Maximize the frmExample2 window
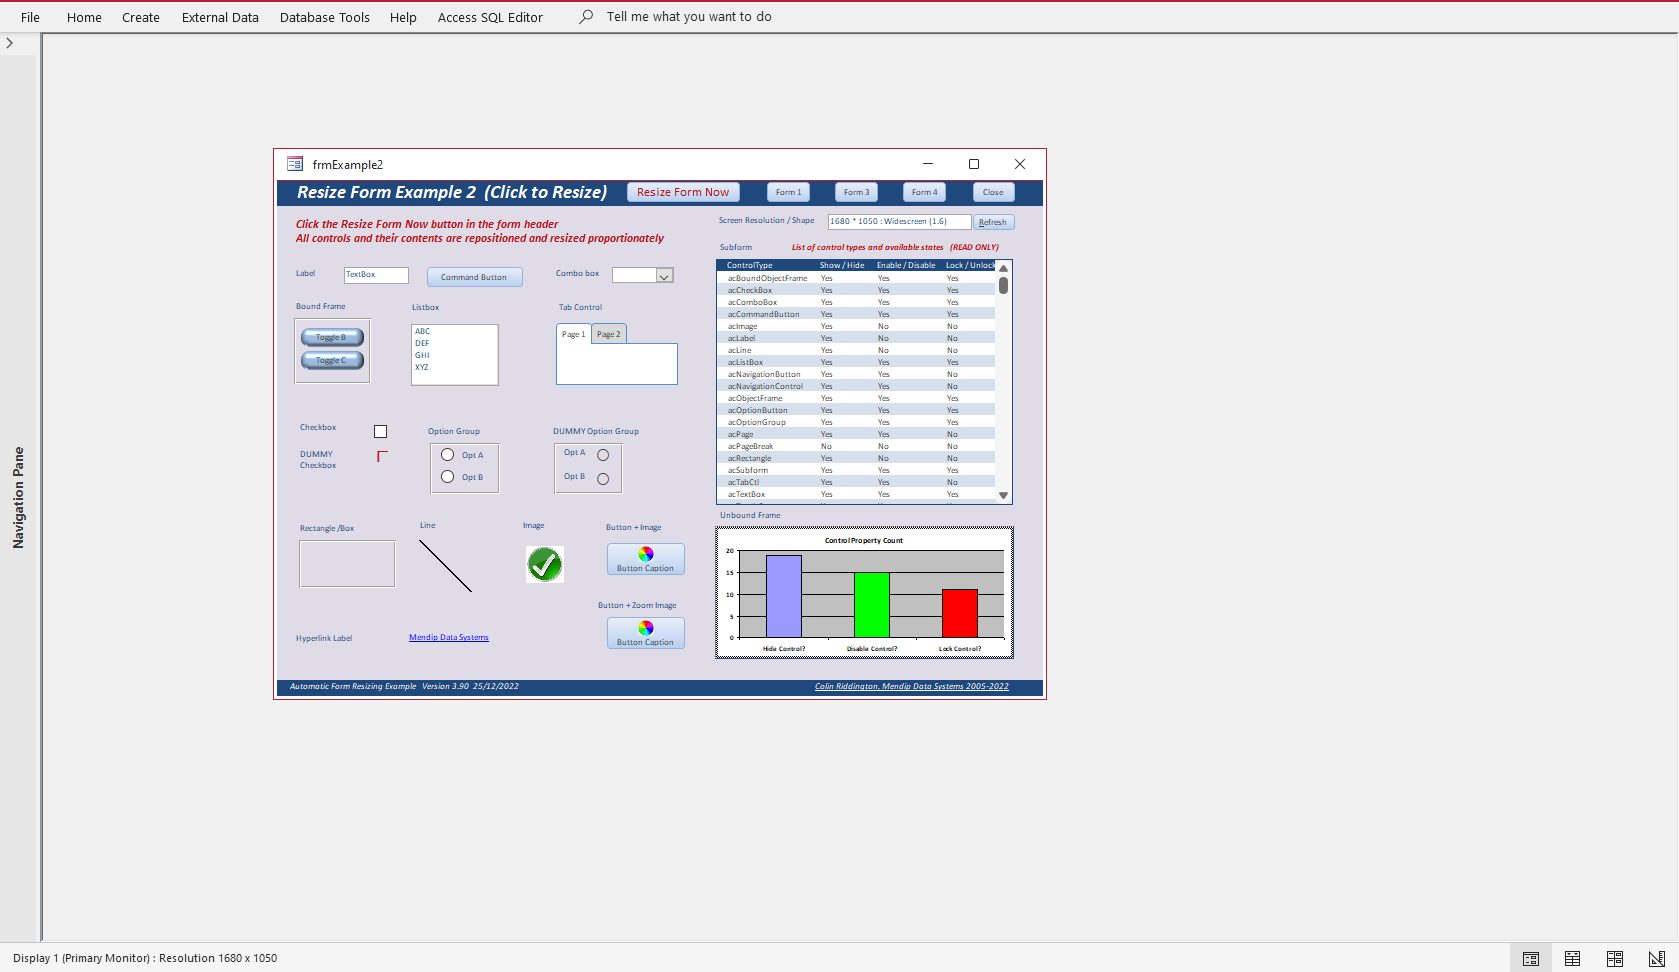 [974, 164]
